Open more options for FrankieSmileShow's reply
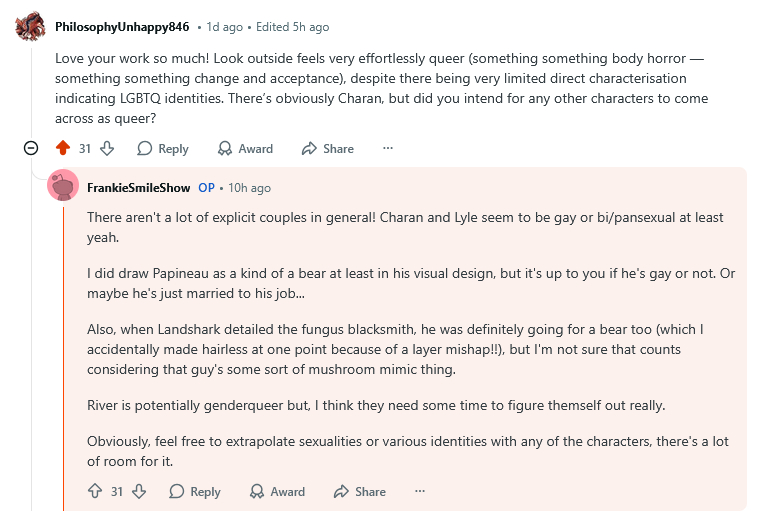Viewport: 763px width, 511px height. click(x=420, y=491)
